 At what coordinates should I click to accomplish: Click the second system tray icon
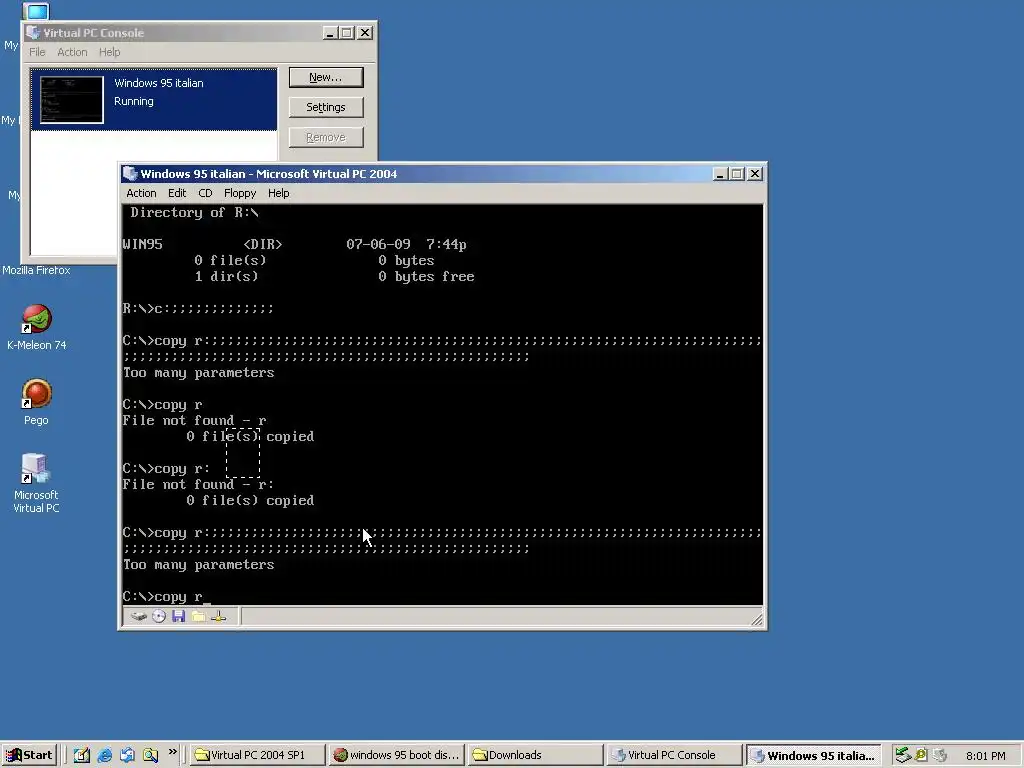click(x=921, y=755)
